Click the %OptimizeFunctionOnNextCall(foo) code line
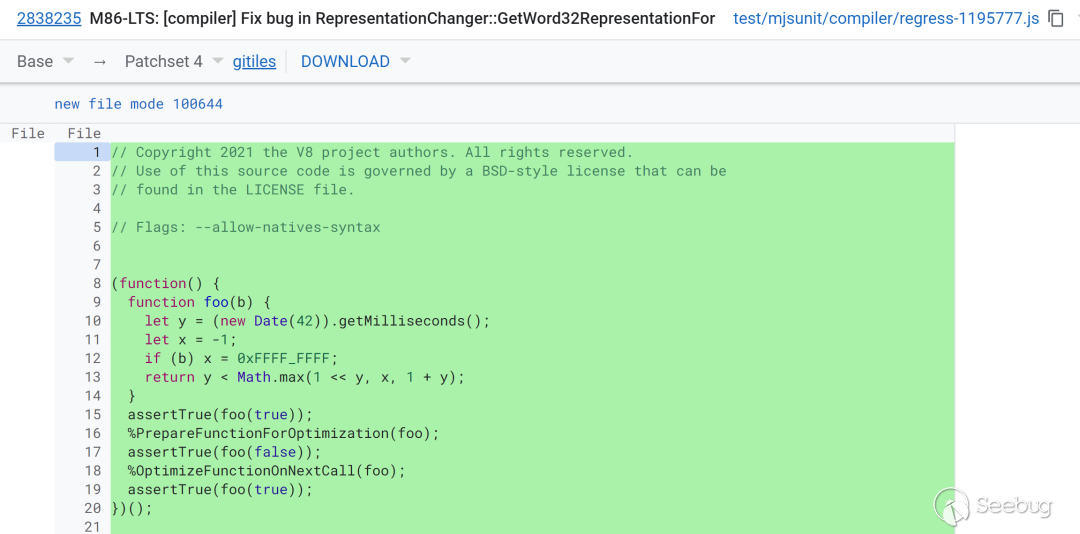The height and width of the screenshot is (534, 1080). point(266,470)
